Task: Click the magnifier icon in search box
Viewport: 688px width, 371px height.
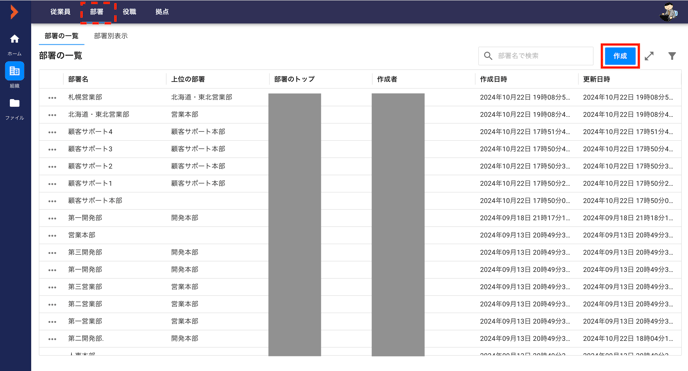Action: (x=488, y=56)
